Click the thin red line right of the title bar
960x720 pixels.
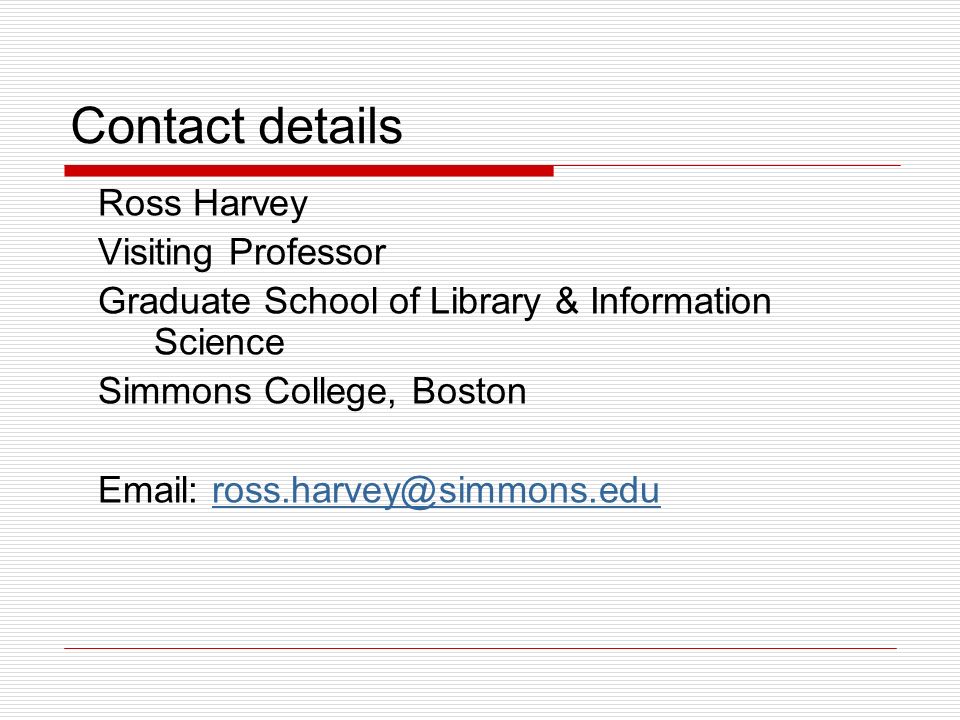(x=727, y=165)
